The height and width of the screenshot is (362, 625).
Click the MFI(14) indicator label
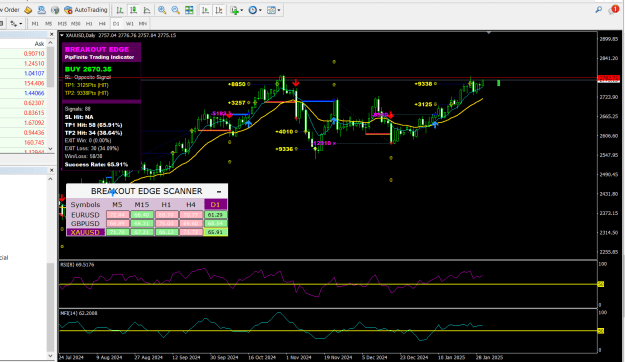[x=79, y=313]
